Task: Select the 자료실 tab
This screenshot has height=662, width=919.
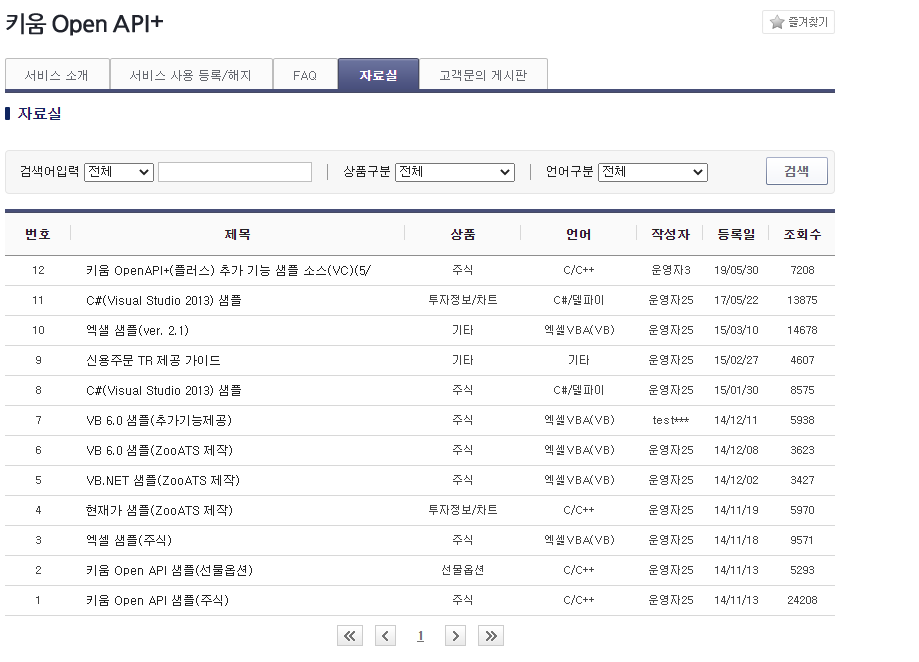Action: click(x=379, y=74)
